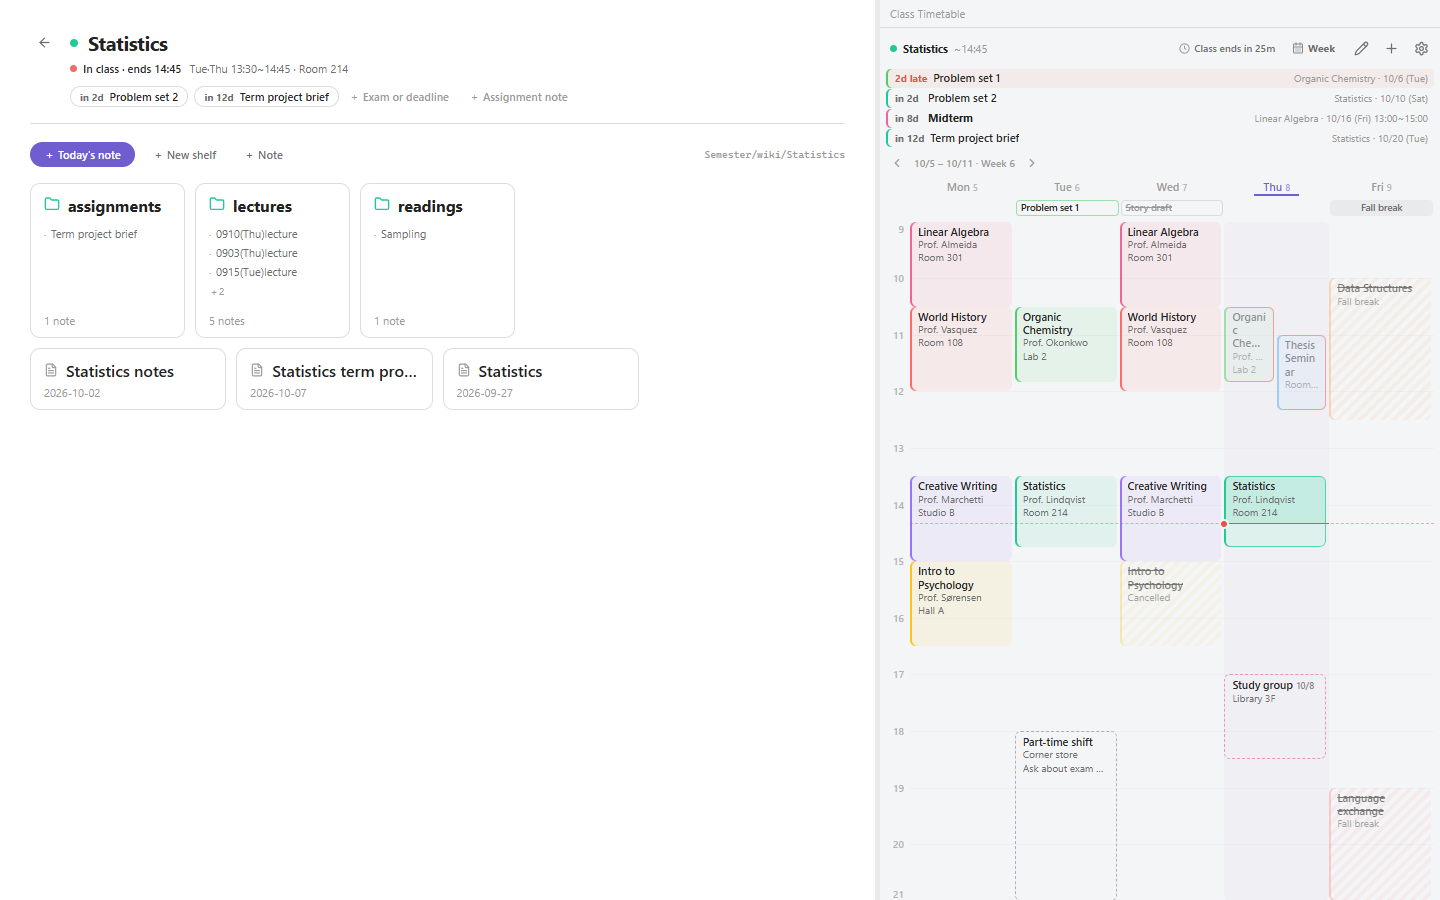Add an Exam or deadline

400,97
